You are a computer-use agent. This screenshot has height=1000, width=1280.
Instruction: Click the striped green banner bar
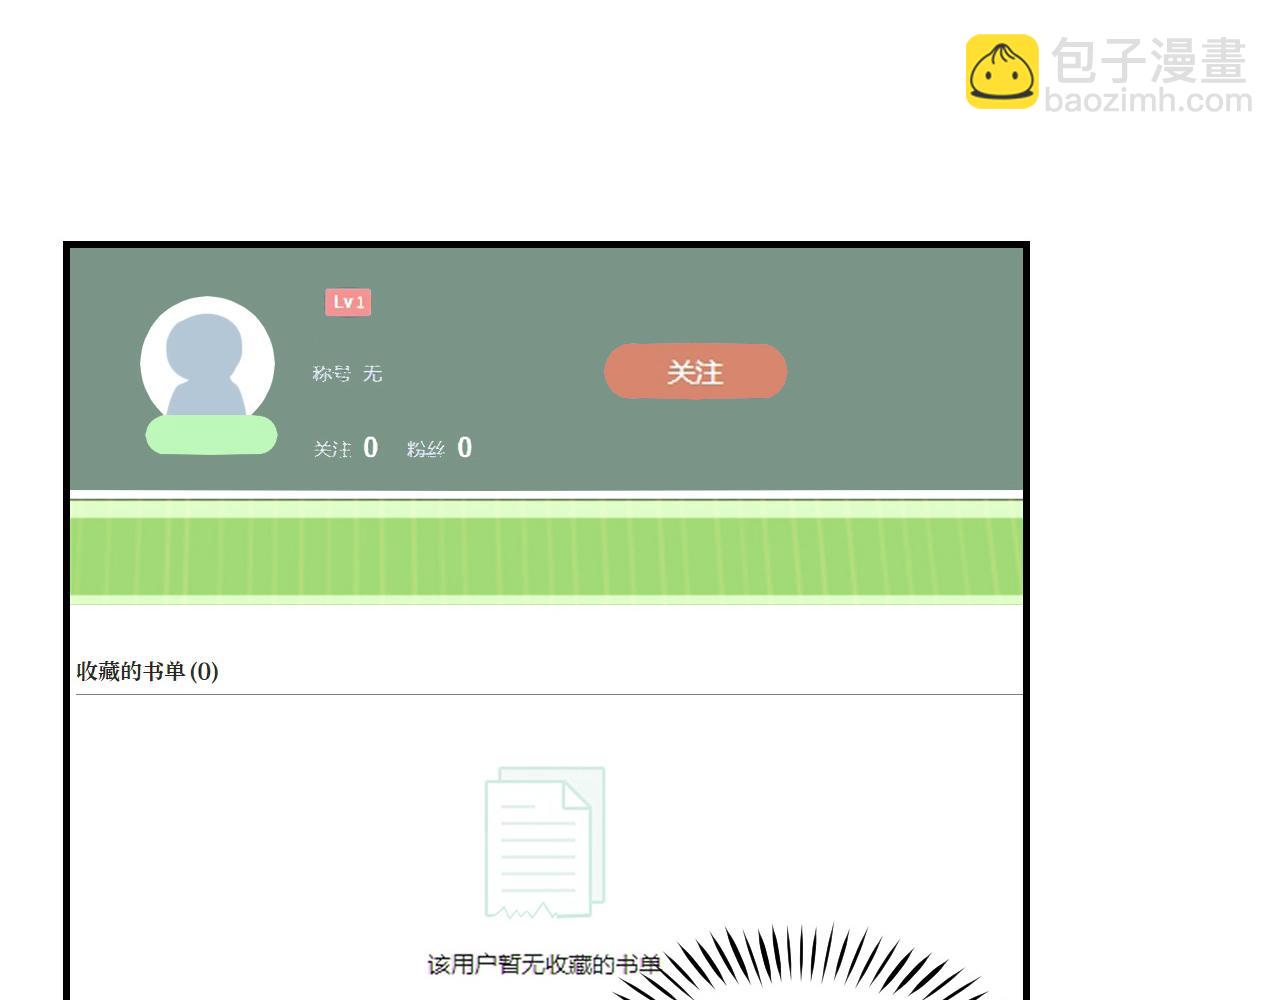click(x=546, y=558)
